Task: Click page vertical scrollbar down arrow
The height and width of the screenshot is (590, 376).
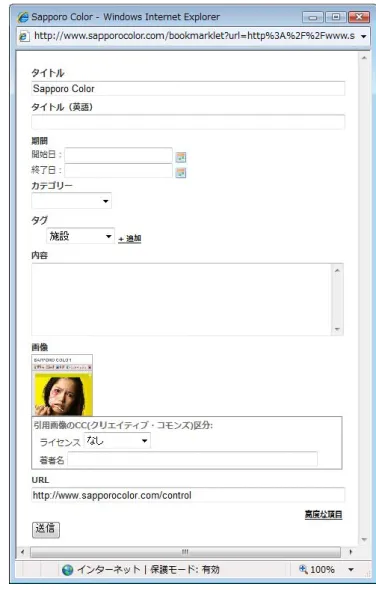Action: tap(364, 540)
